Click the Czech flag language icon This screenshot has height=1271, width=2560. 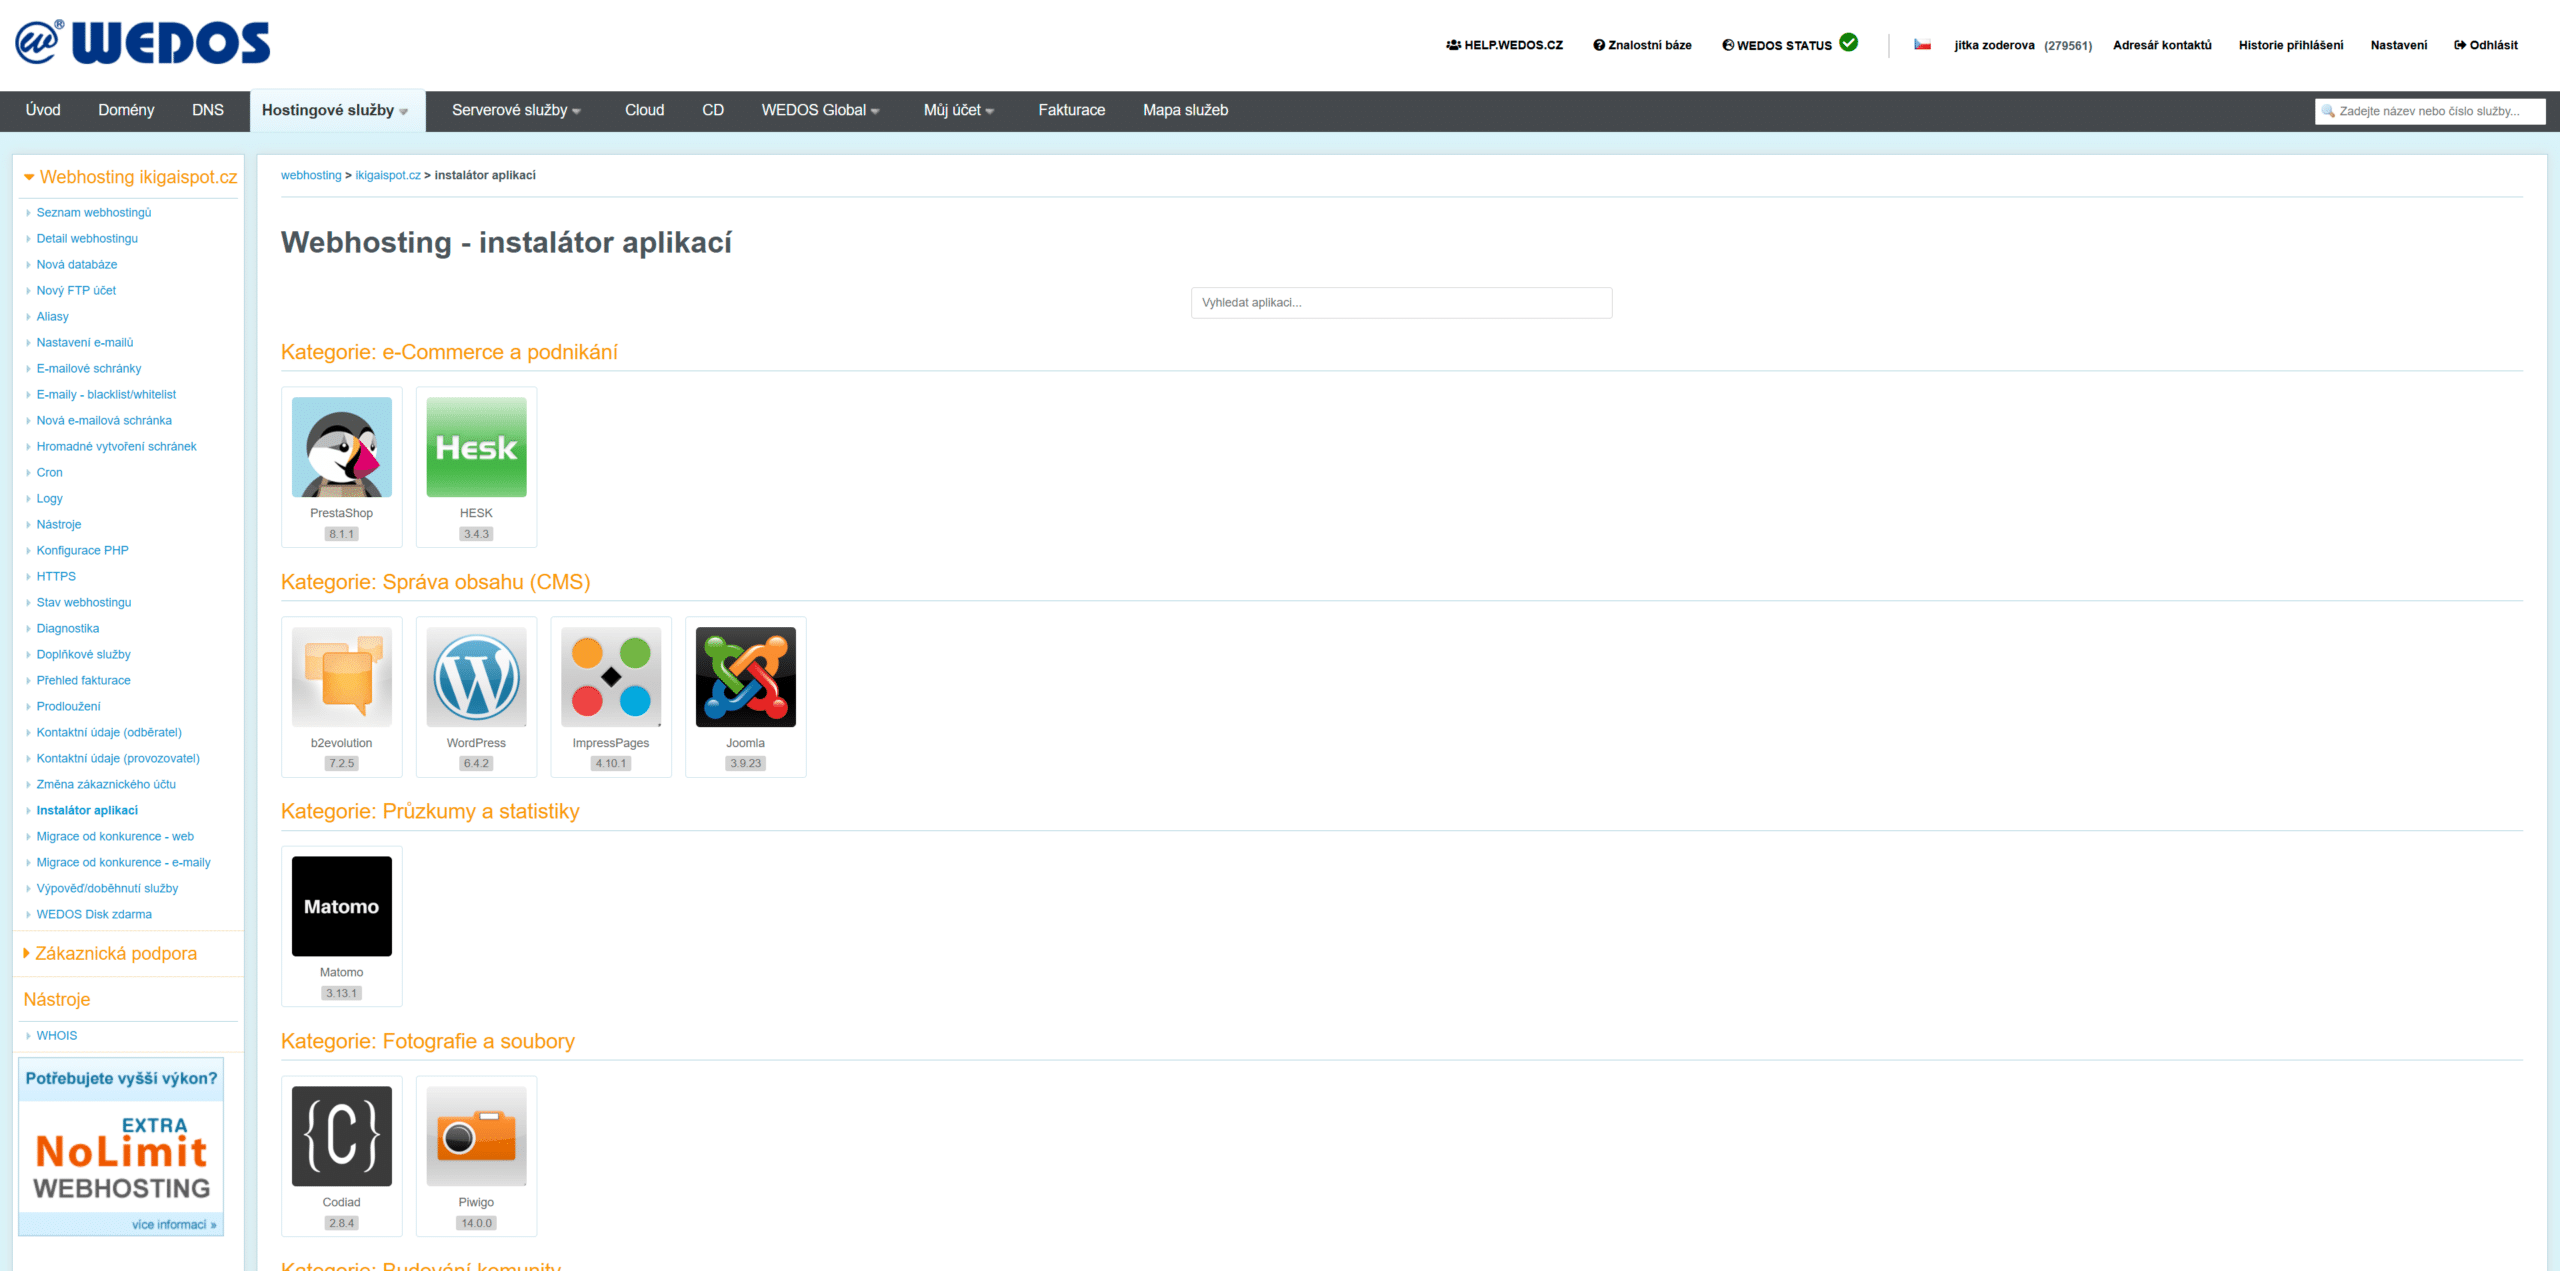pyautogui.click(x=1922, y=44)
